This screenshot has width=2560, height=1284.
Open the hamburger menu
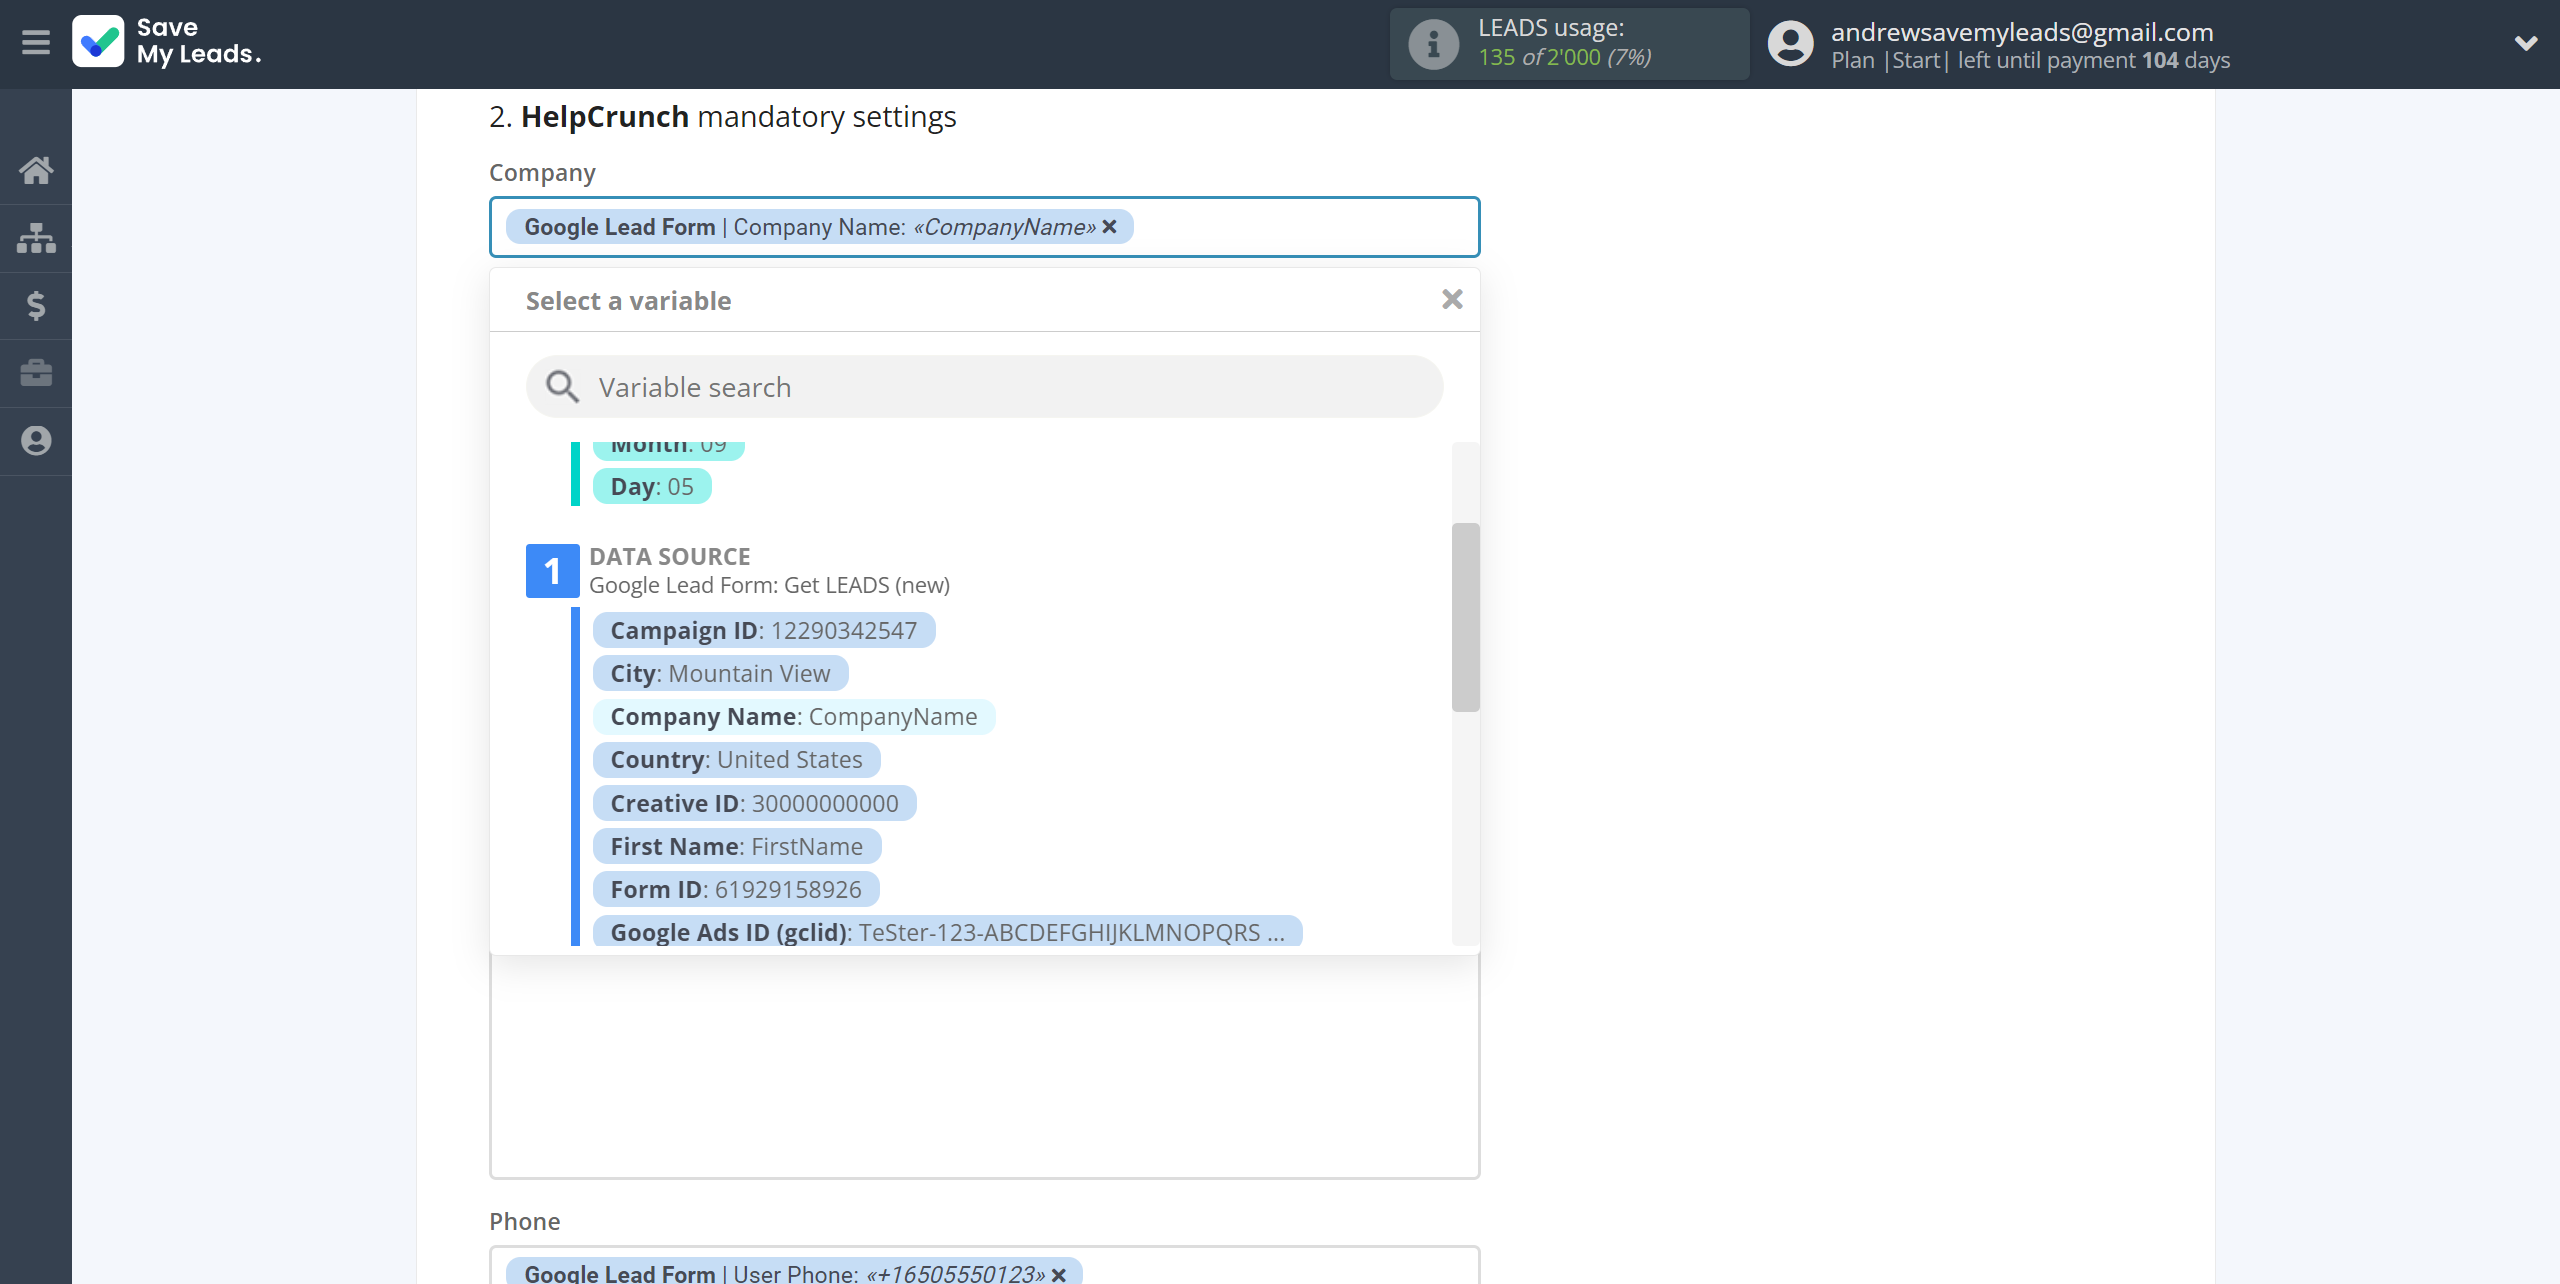coord(36,43)
